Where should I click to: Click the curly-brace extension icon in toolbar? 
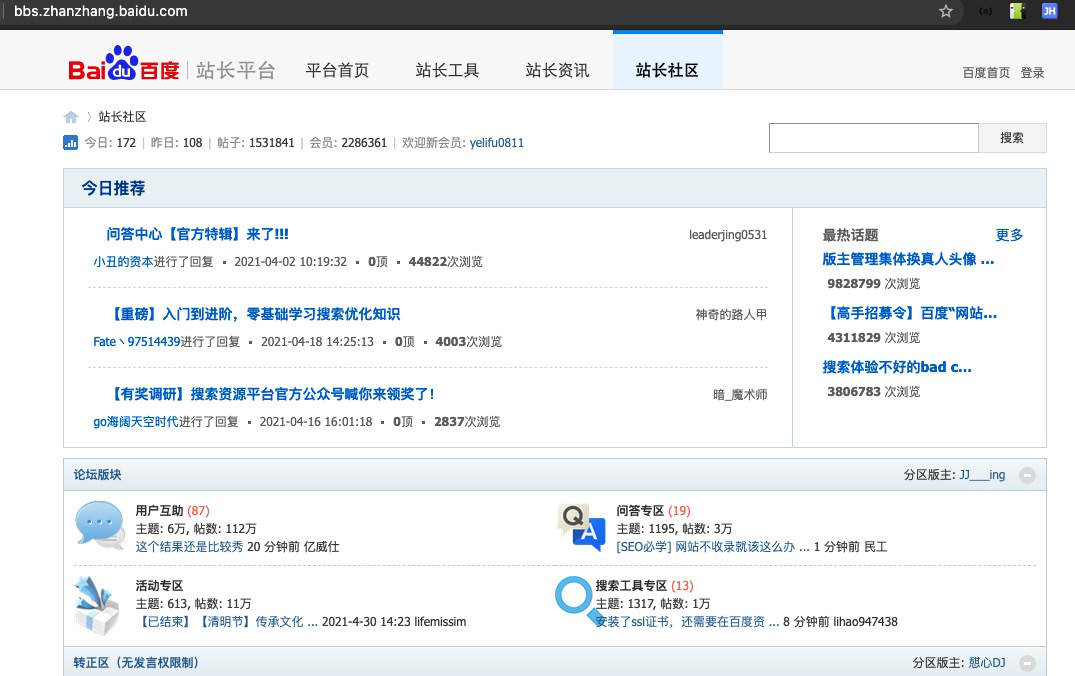[984, 11]
